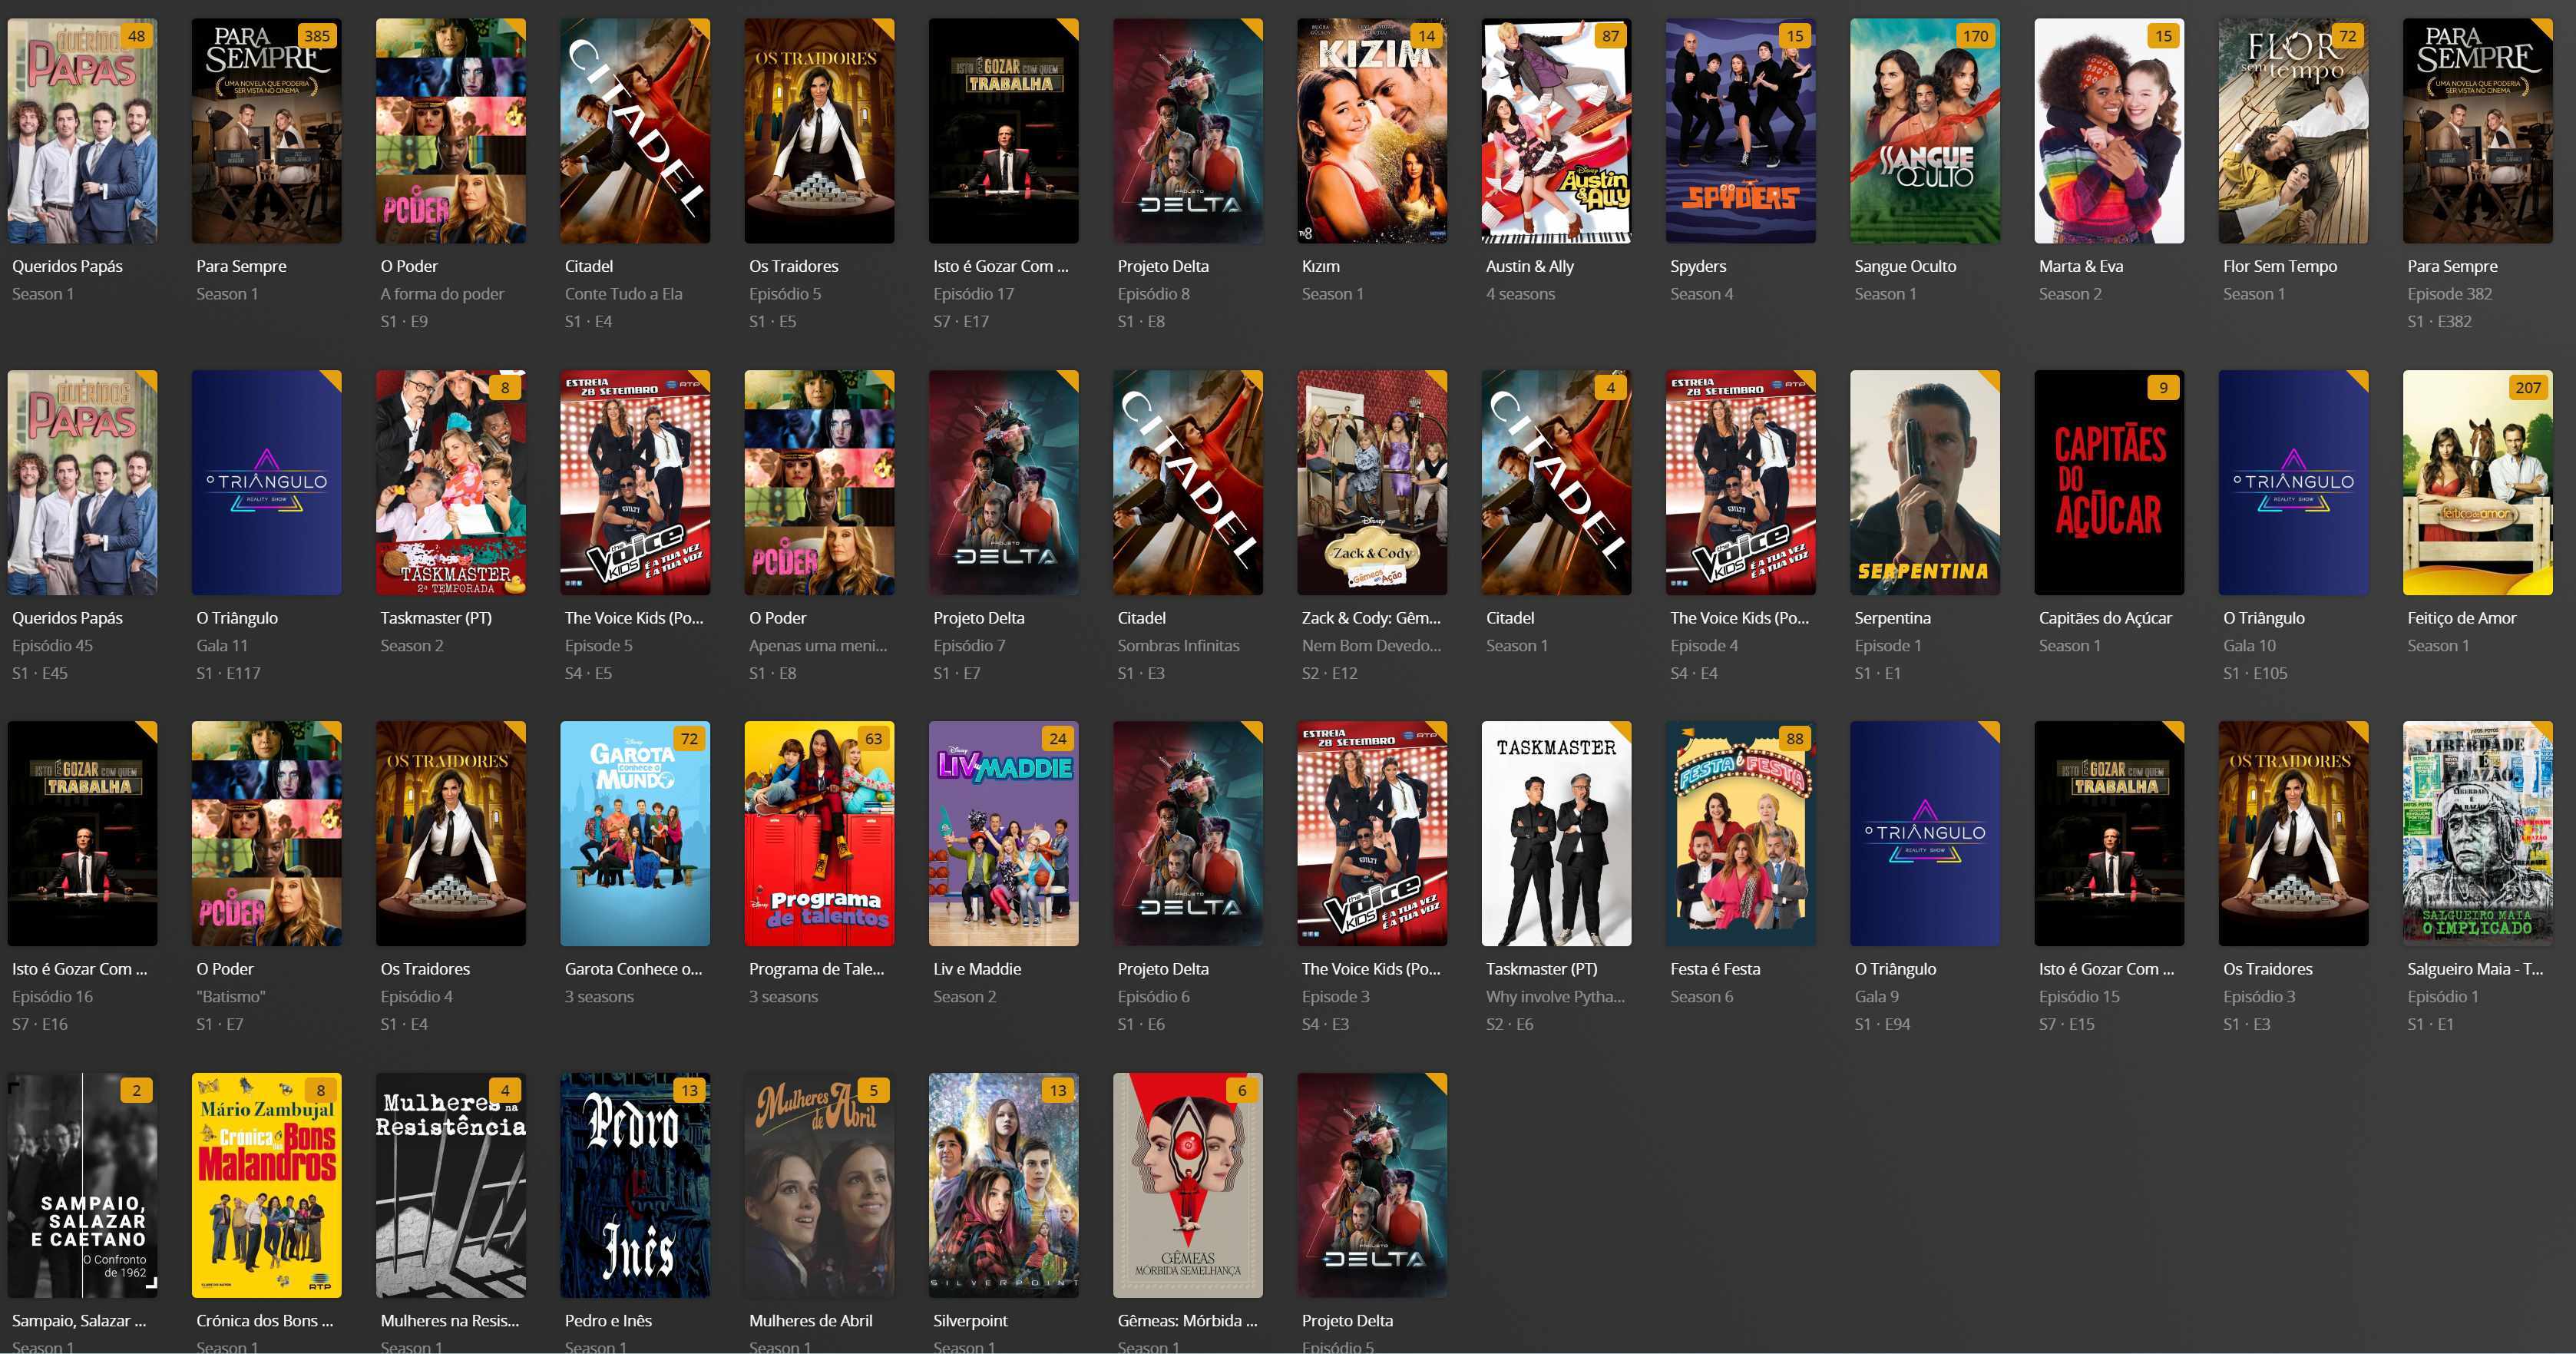Click the 385 unwatched badge on Para Sempre
2576x1354 pixels.
[317, 36]
